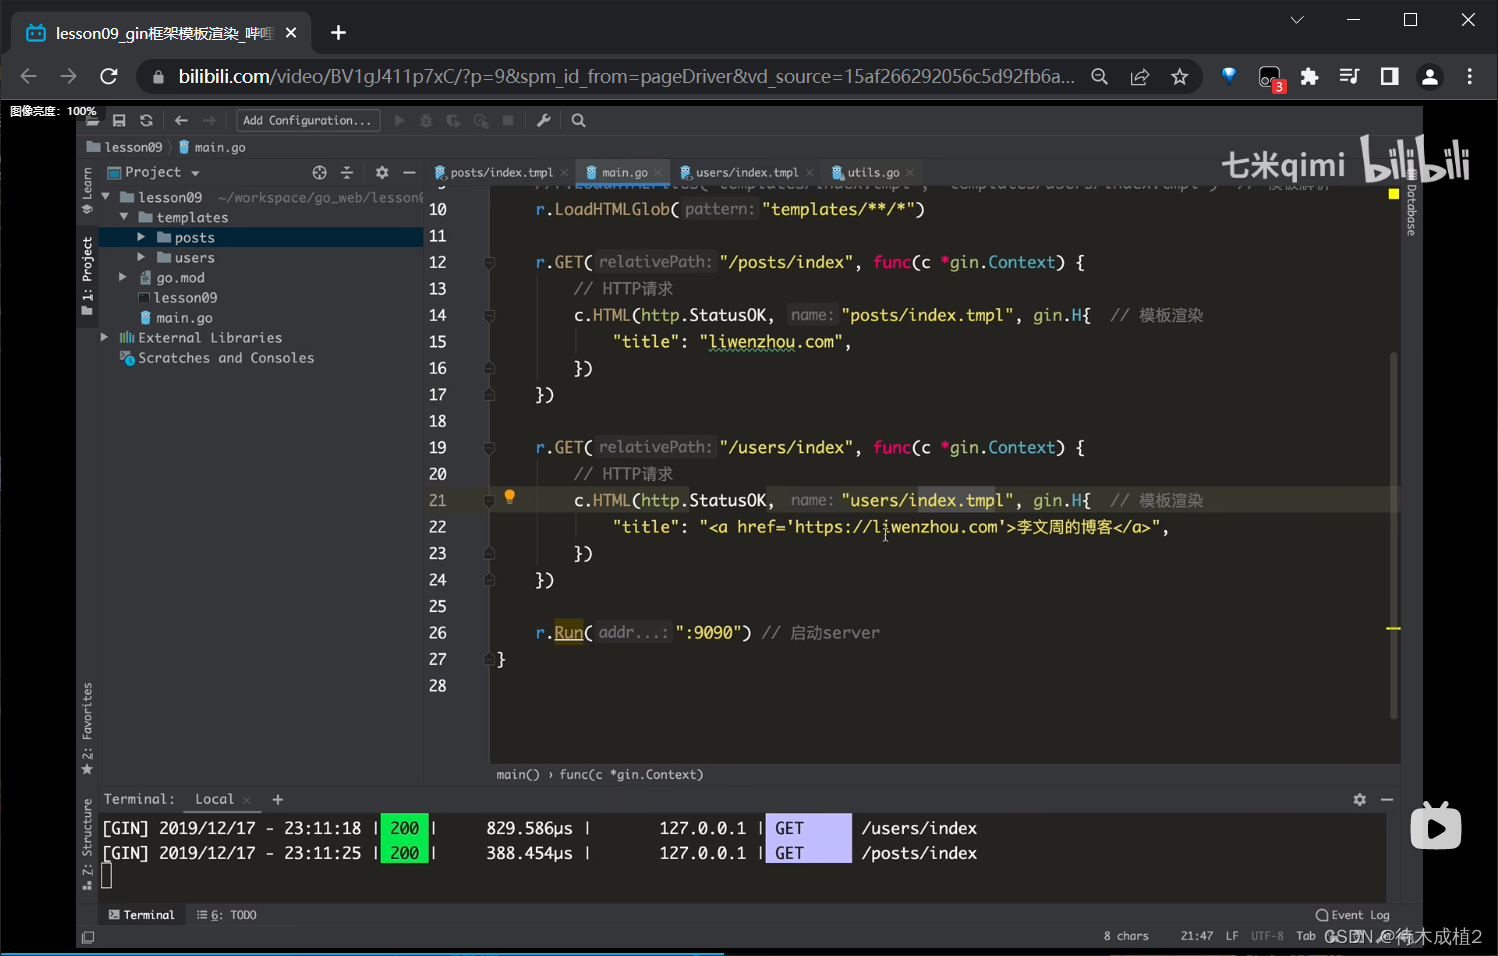The width and height of the screenshot is (1498, 956).
Task: Toggle the 1: Project tool window
Action: click(x=87, y=275)
